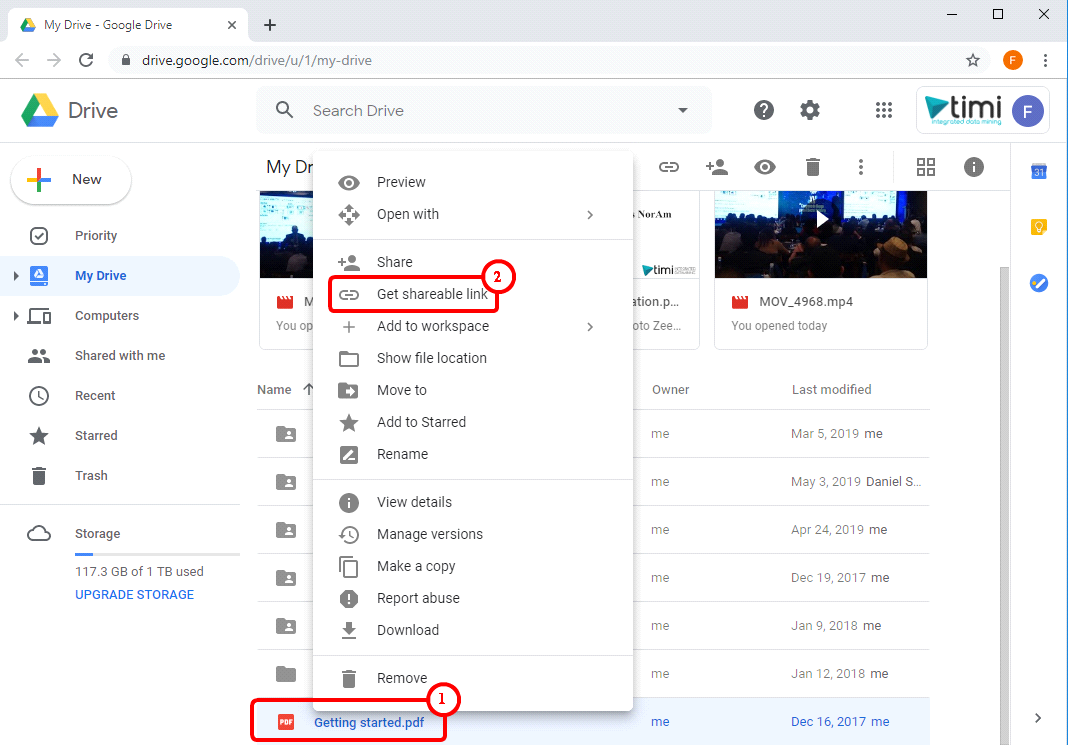Click the share person-add toolbar icon
The image size is (1068, 745).
coord(717,167)
